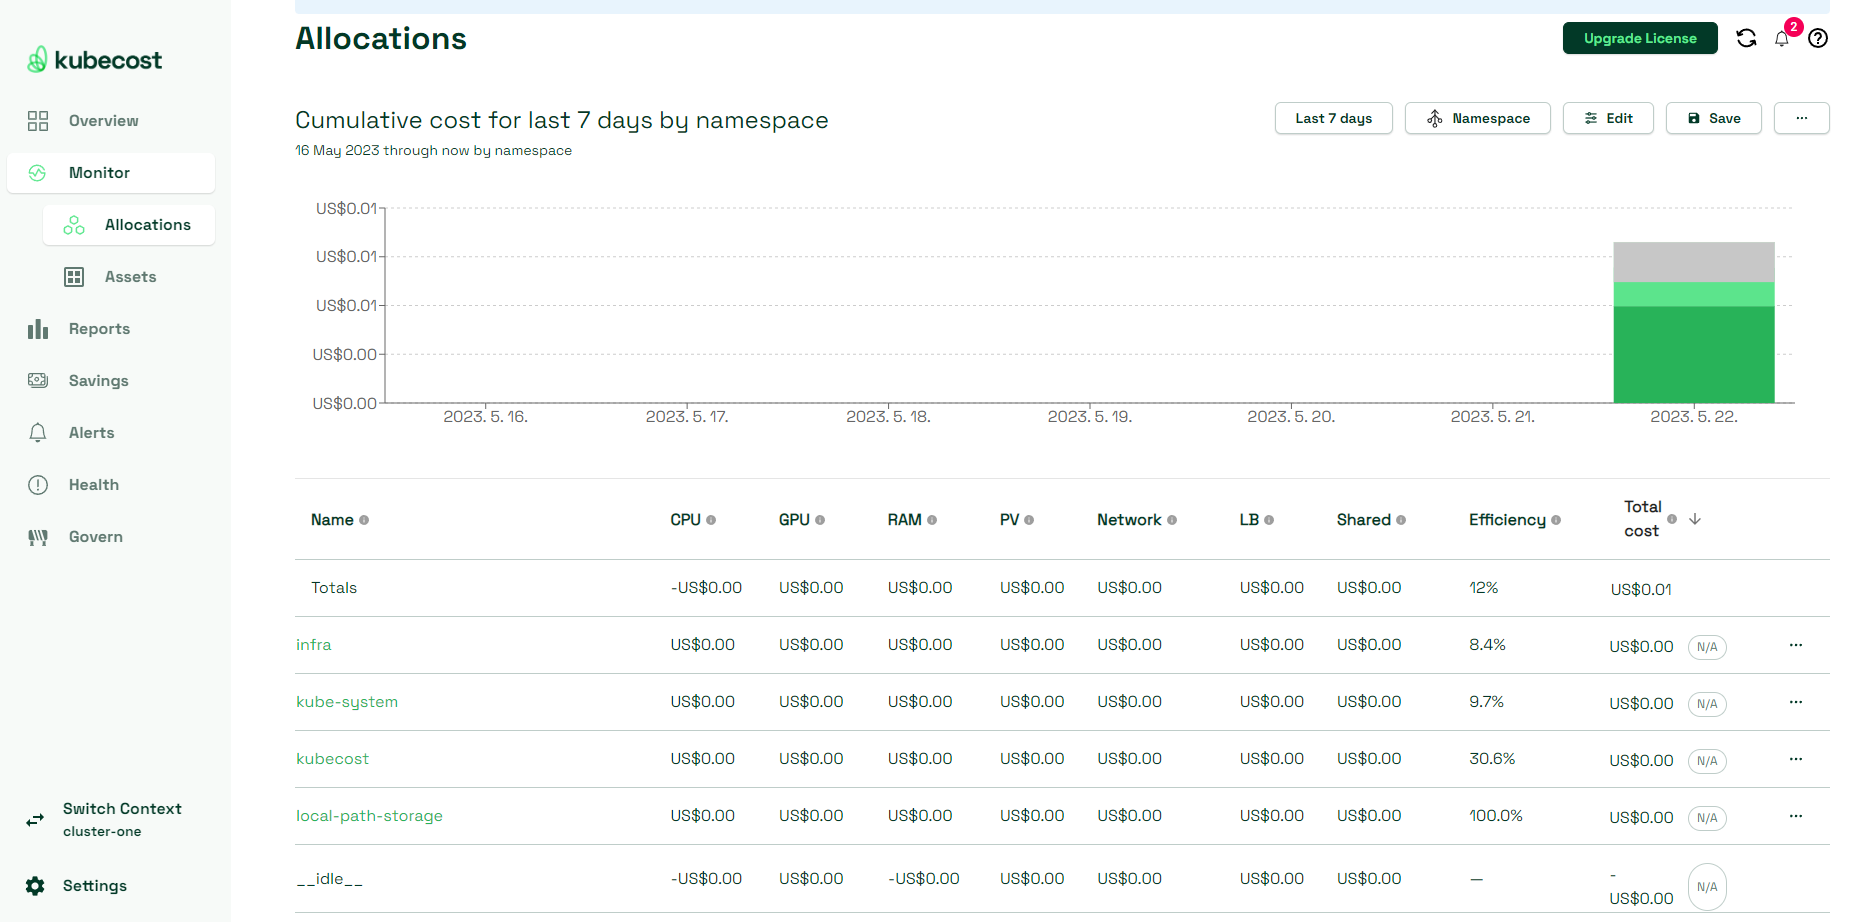Refresh data with the reload icon
The width and height of the screenshot is (1857, 922).
(x=1747, y=38)
